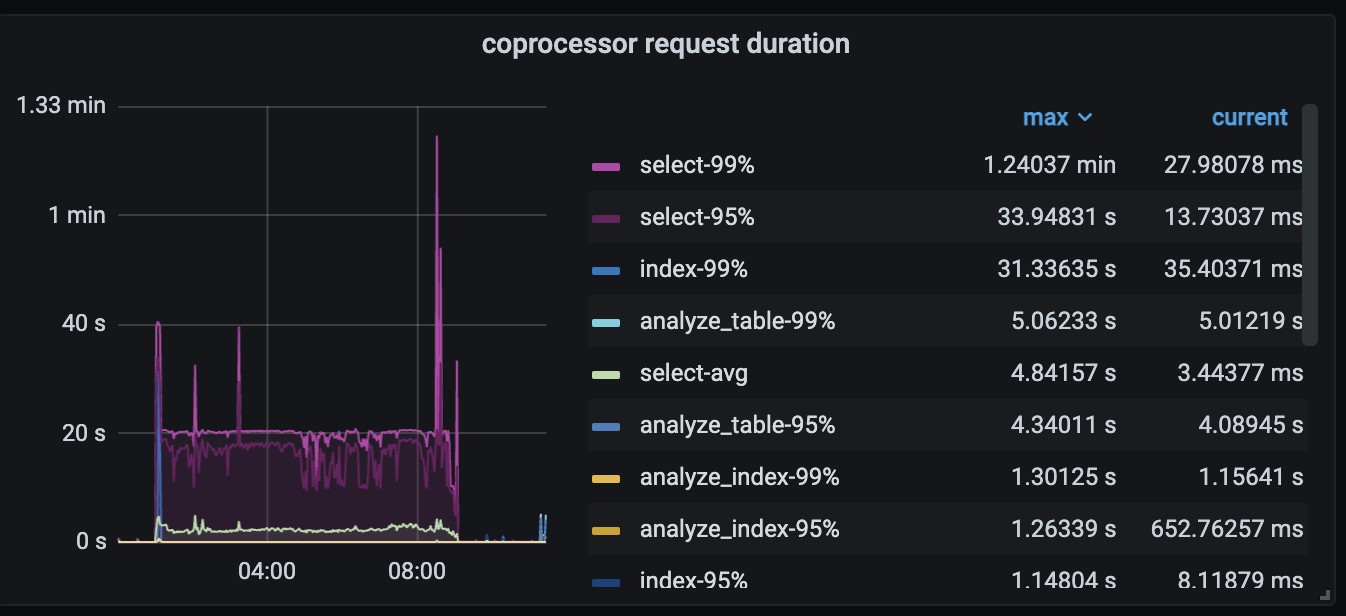Toggle the select-avg series label
Image resolution: width=1346 pixels, height=616 pixels.
click(693, 374)
